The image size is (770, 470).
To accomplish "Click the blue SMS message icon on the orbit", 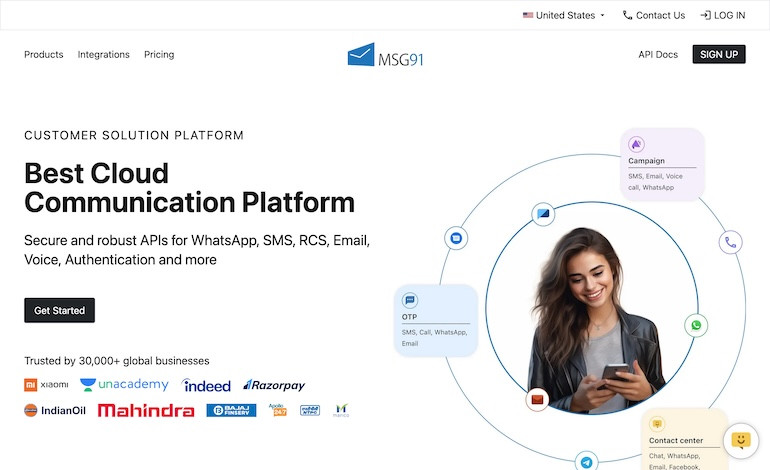I will tap(456, 238).
